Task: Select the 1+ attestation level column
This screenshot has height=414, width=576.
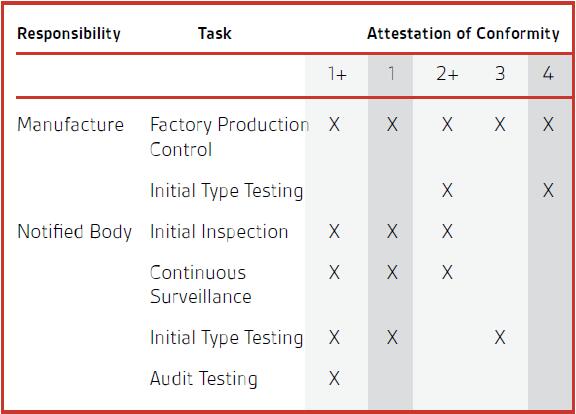Action: point(337,74)
